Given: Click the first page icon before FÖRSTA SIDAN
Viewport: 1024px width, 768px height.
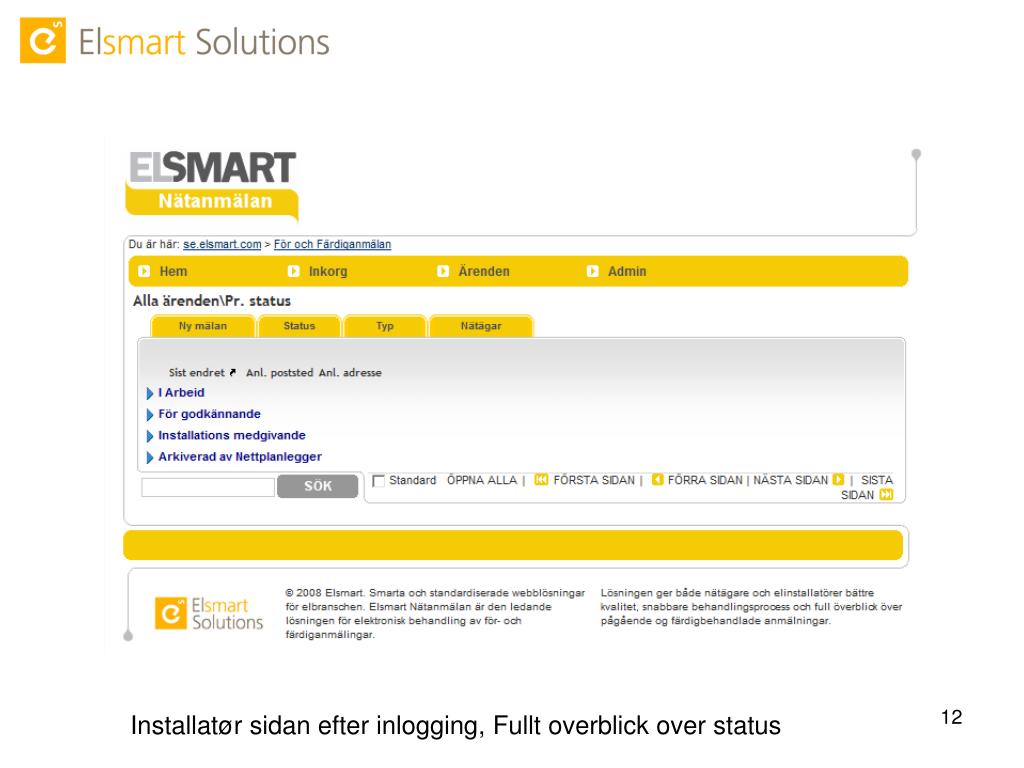Looking at the screenshot, I should pos(541,480).
